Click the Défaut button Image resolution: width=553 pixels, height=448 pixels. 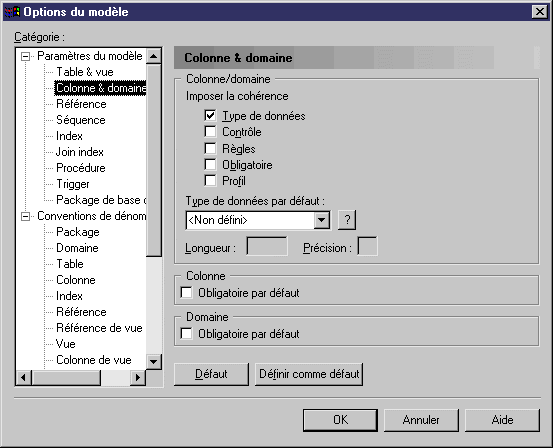point(211,374)
